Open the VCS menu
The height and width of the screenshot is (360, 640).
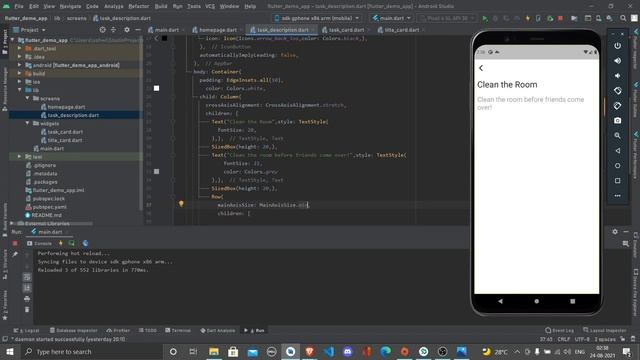pyautogui.click(x=210, y=6)
